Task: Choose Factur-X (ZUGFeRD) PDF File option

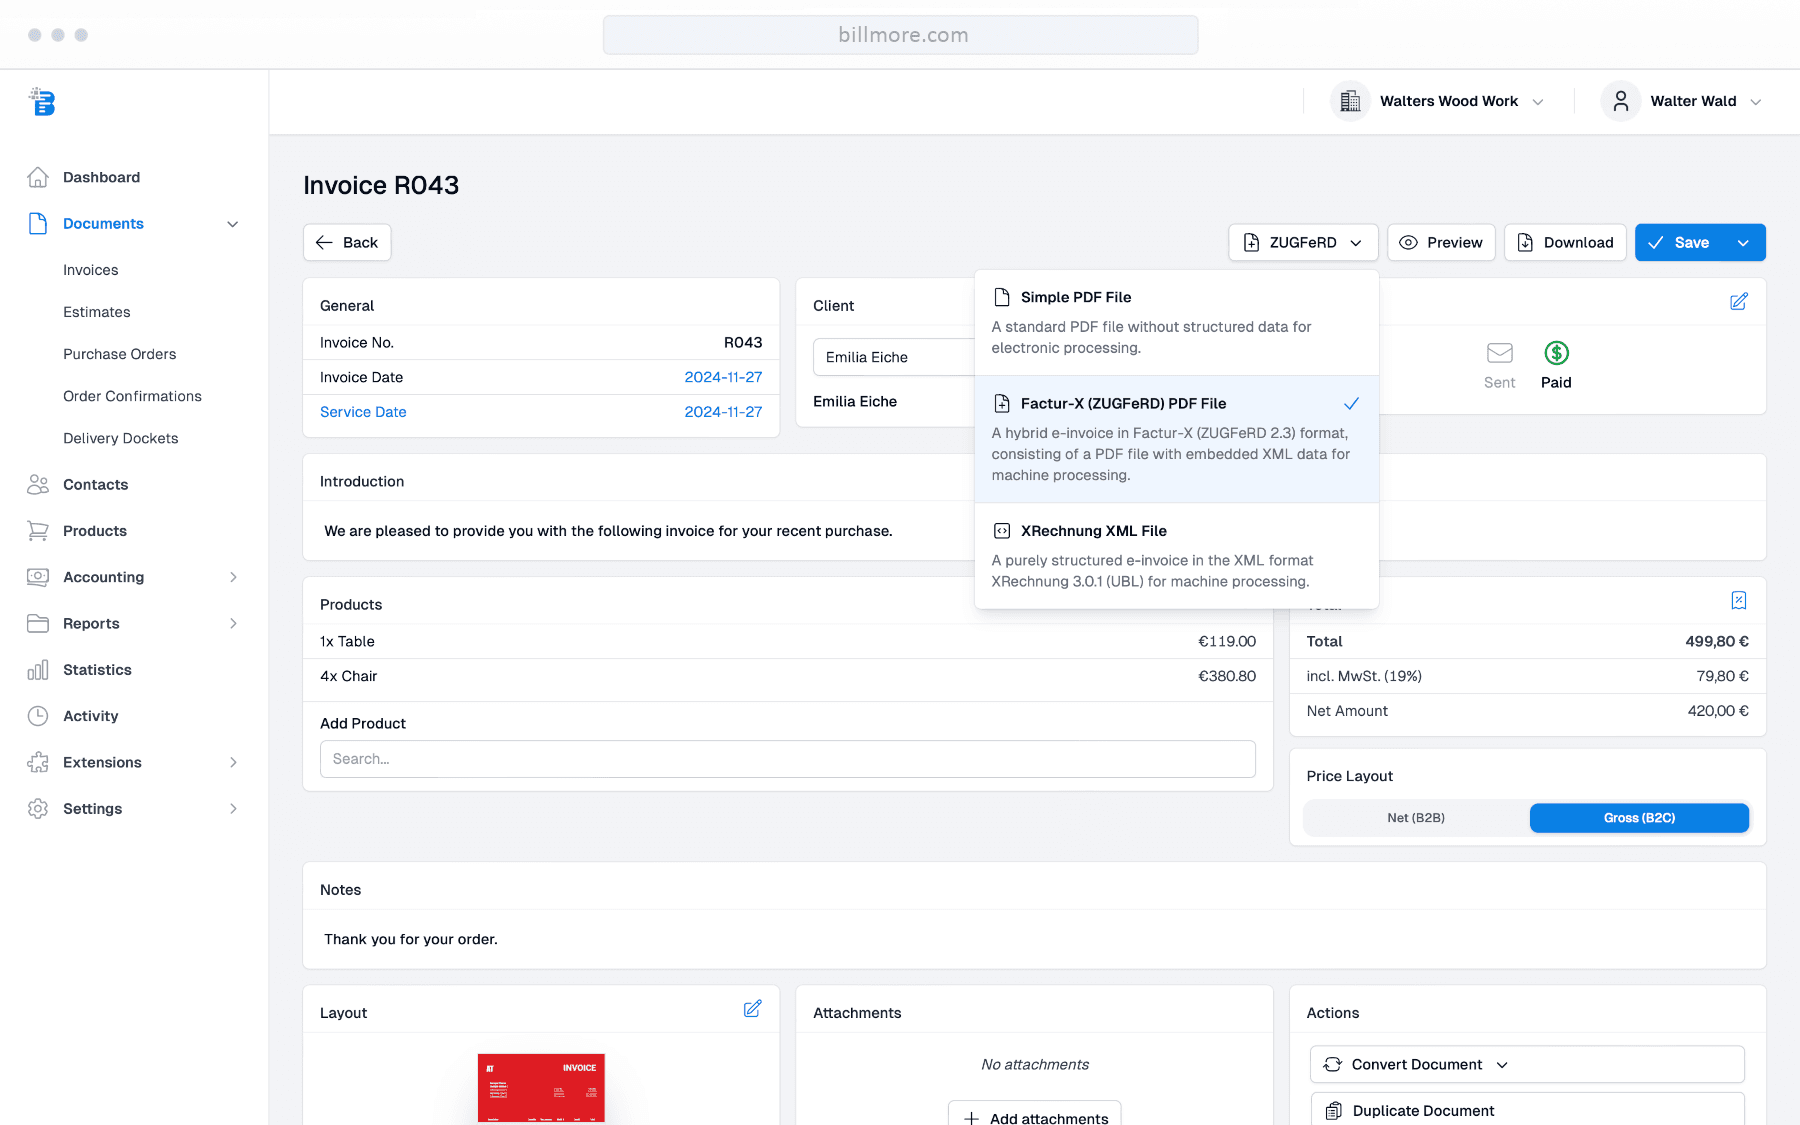Action: (1177, 439)
